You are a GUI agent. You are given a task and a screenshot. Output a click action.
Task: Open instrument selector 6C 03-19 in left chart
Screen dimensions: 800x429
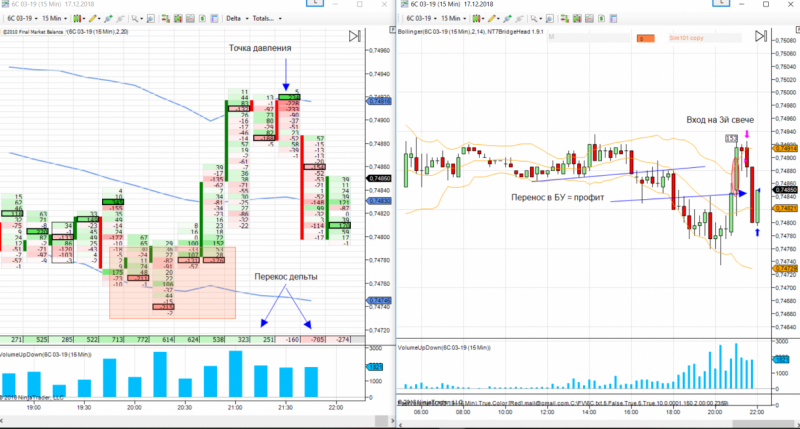22,18
